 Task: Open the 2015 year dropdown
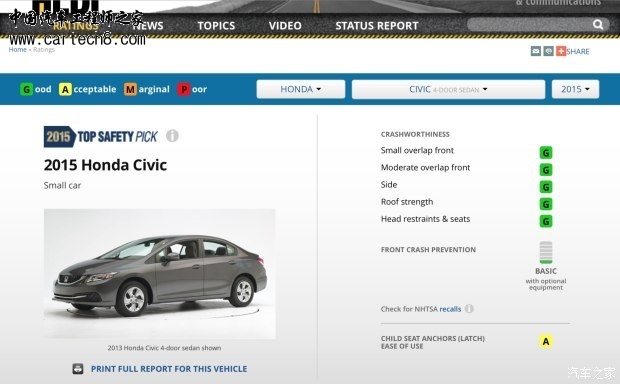coord(575,89)
